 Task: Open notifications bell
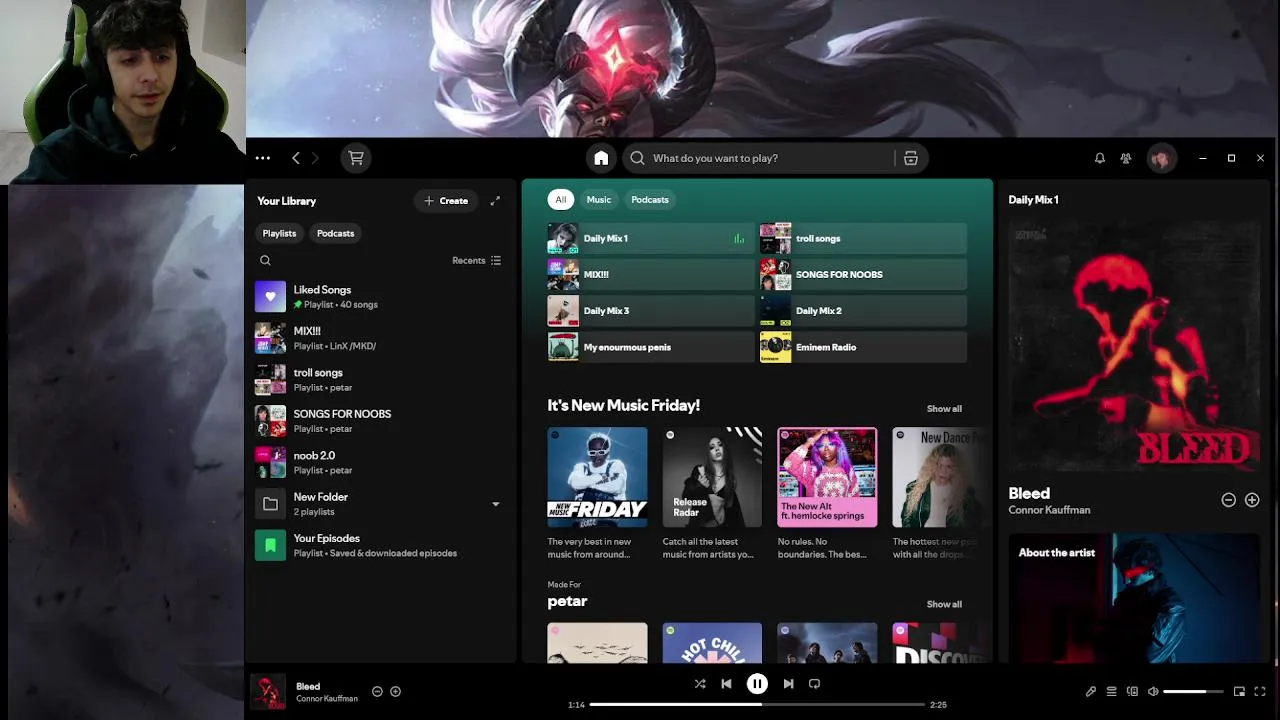[1099, 158]
